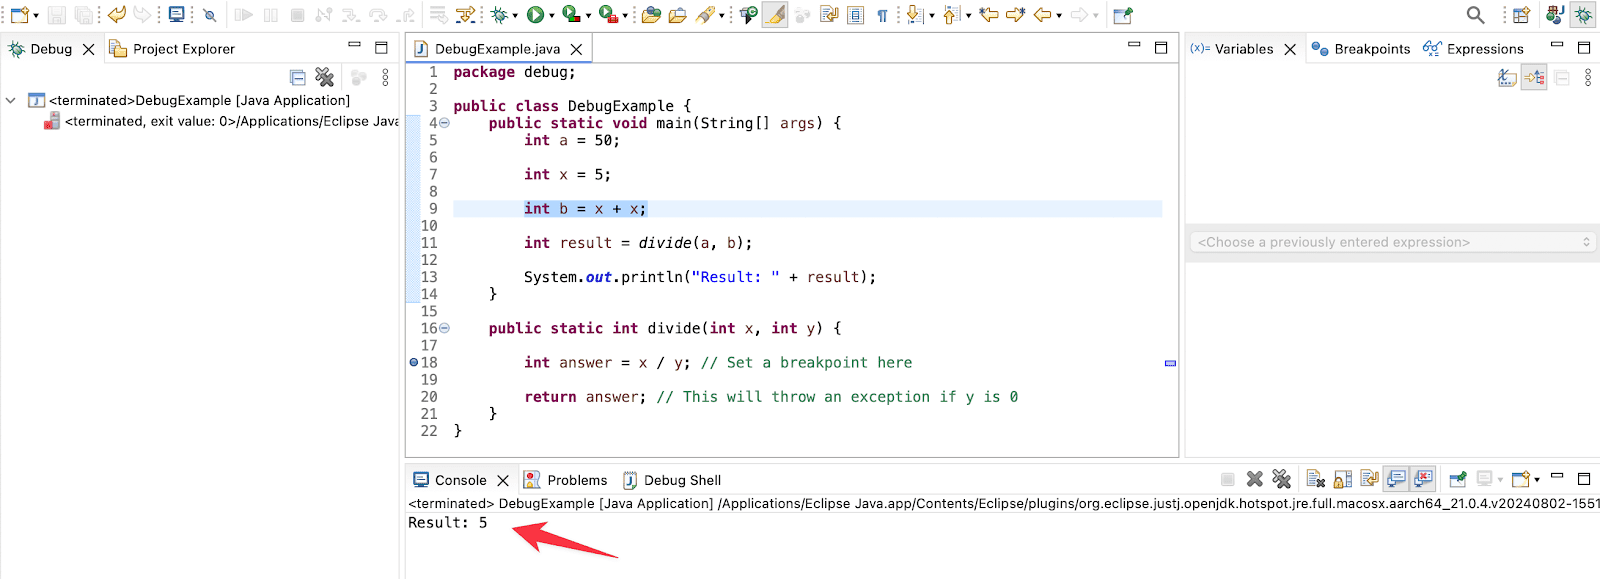The height and width of the screenshot is (579, 1600).
Task: Collapse the main method fold marker
Action: coord(445,123)
